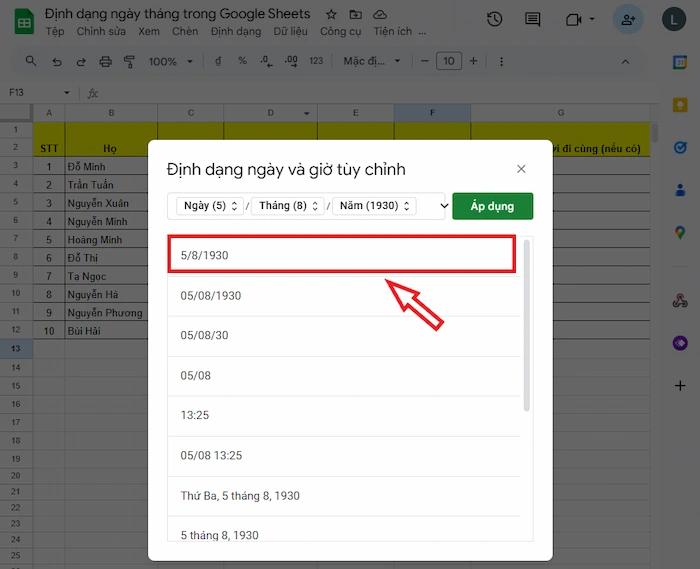Apply percent format from toolbar
The width and height of the screenshot is (700, 569).
pyautogui.click(x=242, y=62)
